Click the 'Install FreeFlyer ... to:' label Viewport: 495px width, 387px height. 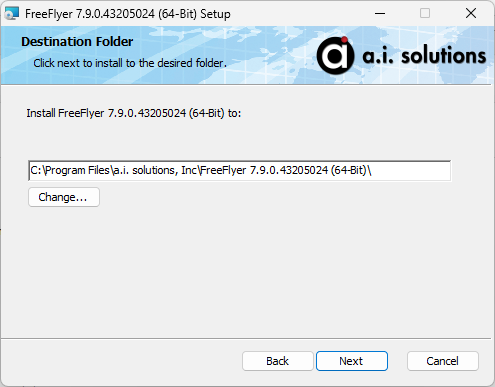134,113
